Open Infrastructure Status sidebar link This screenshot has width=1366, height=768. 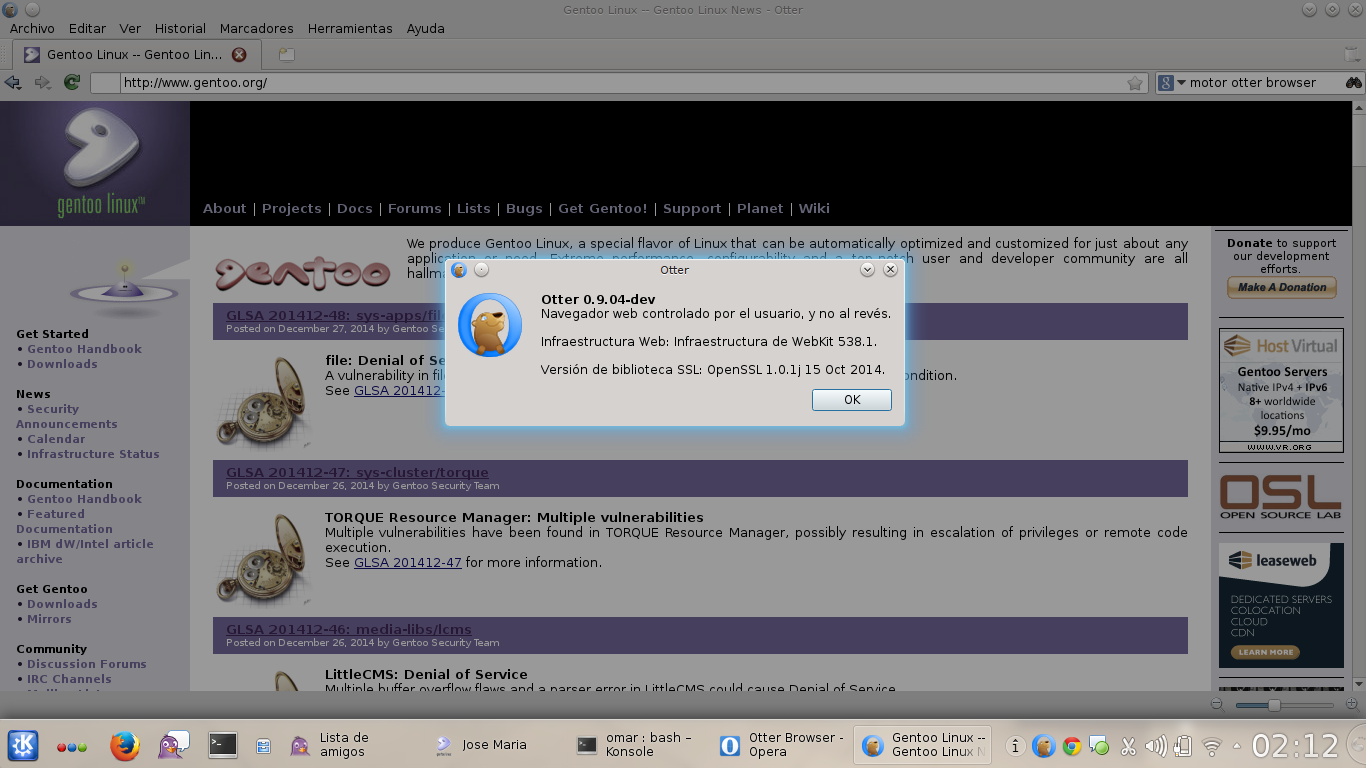pyautogui.click(x=93, y=454)
